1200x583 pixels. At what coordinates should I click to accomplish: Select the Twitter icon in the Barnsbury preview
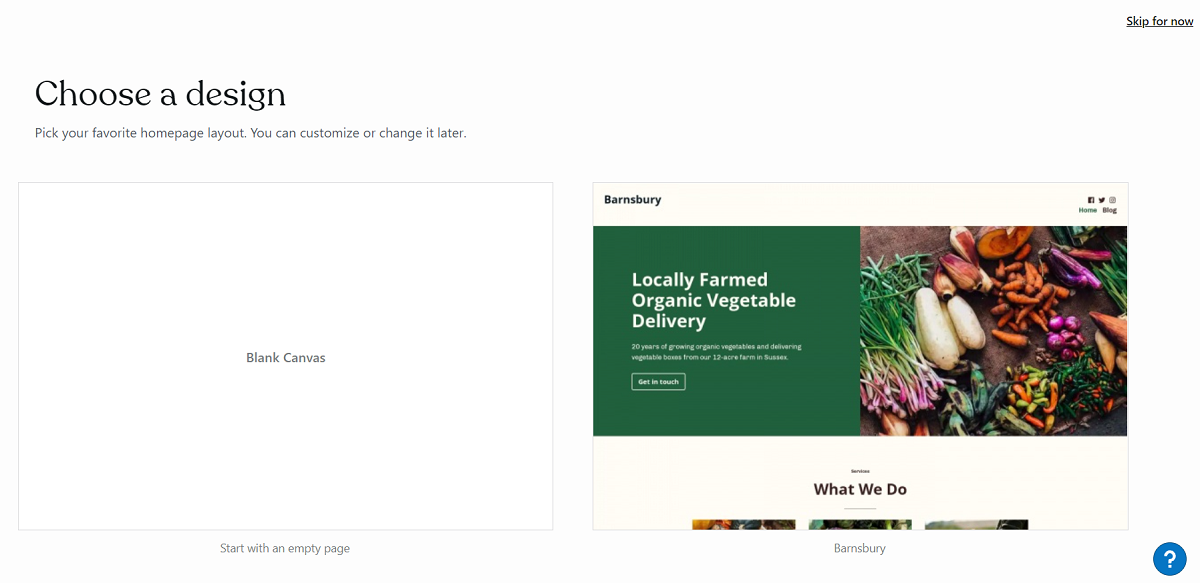coord(1102,200)
